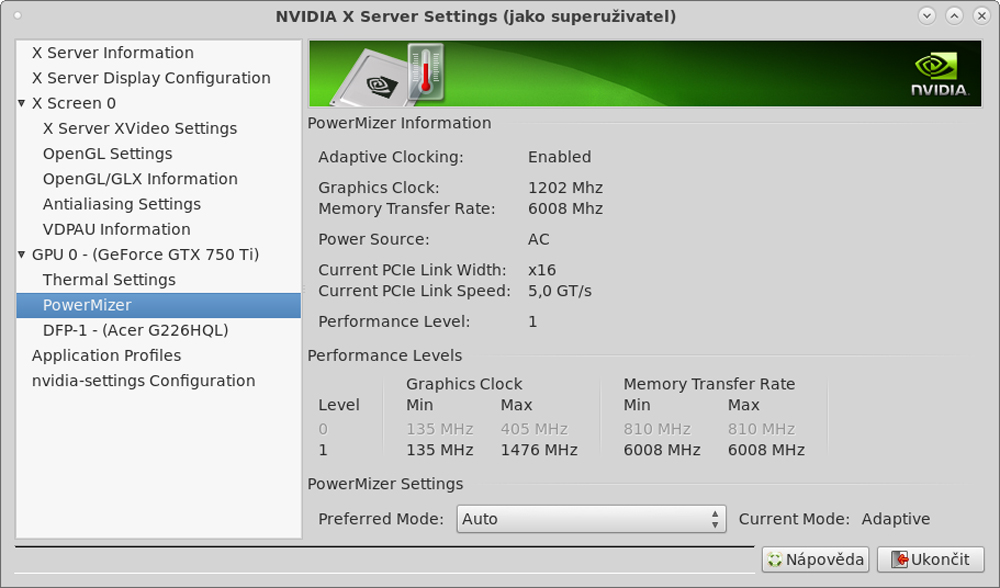This screenshot has height=588, width=1000.
Task: Click the PCIe Link Width value 'x16'
Action: tap(542, 270)
